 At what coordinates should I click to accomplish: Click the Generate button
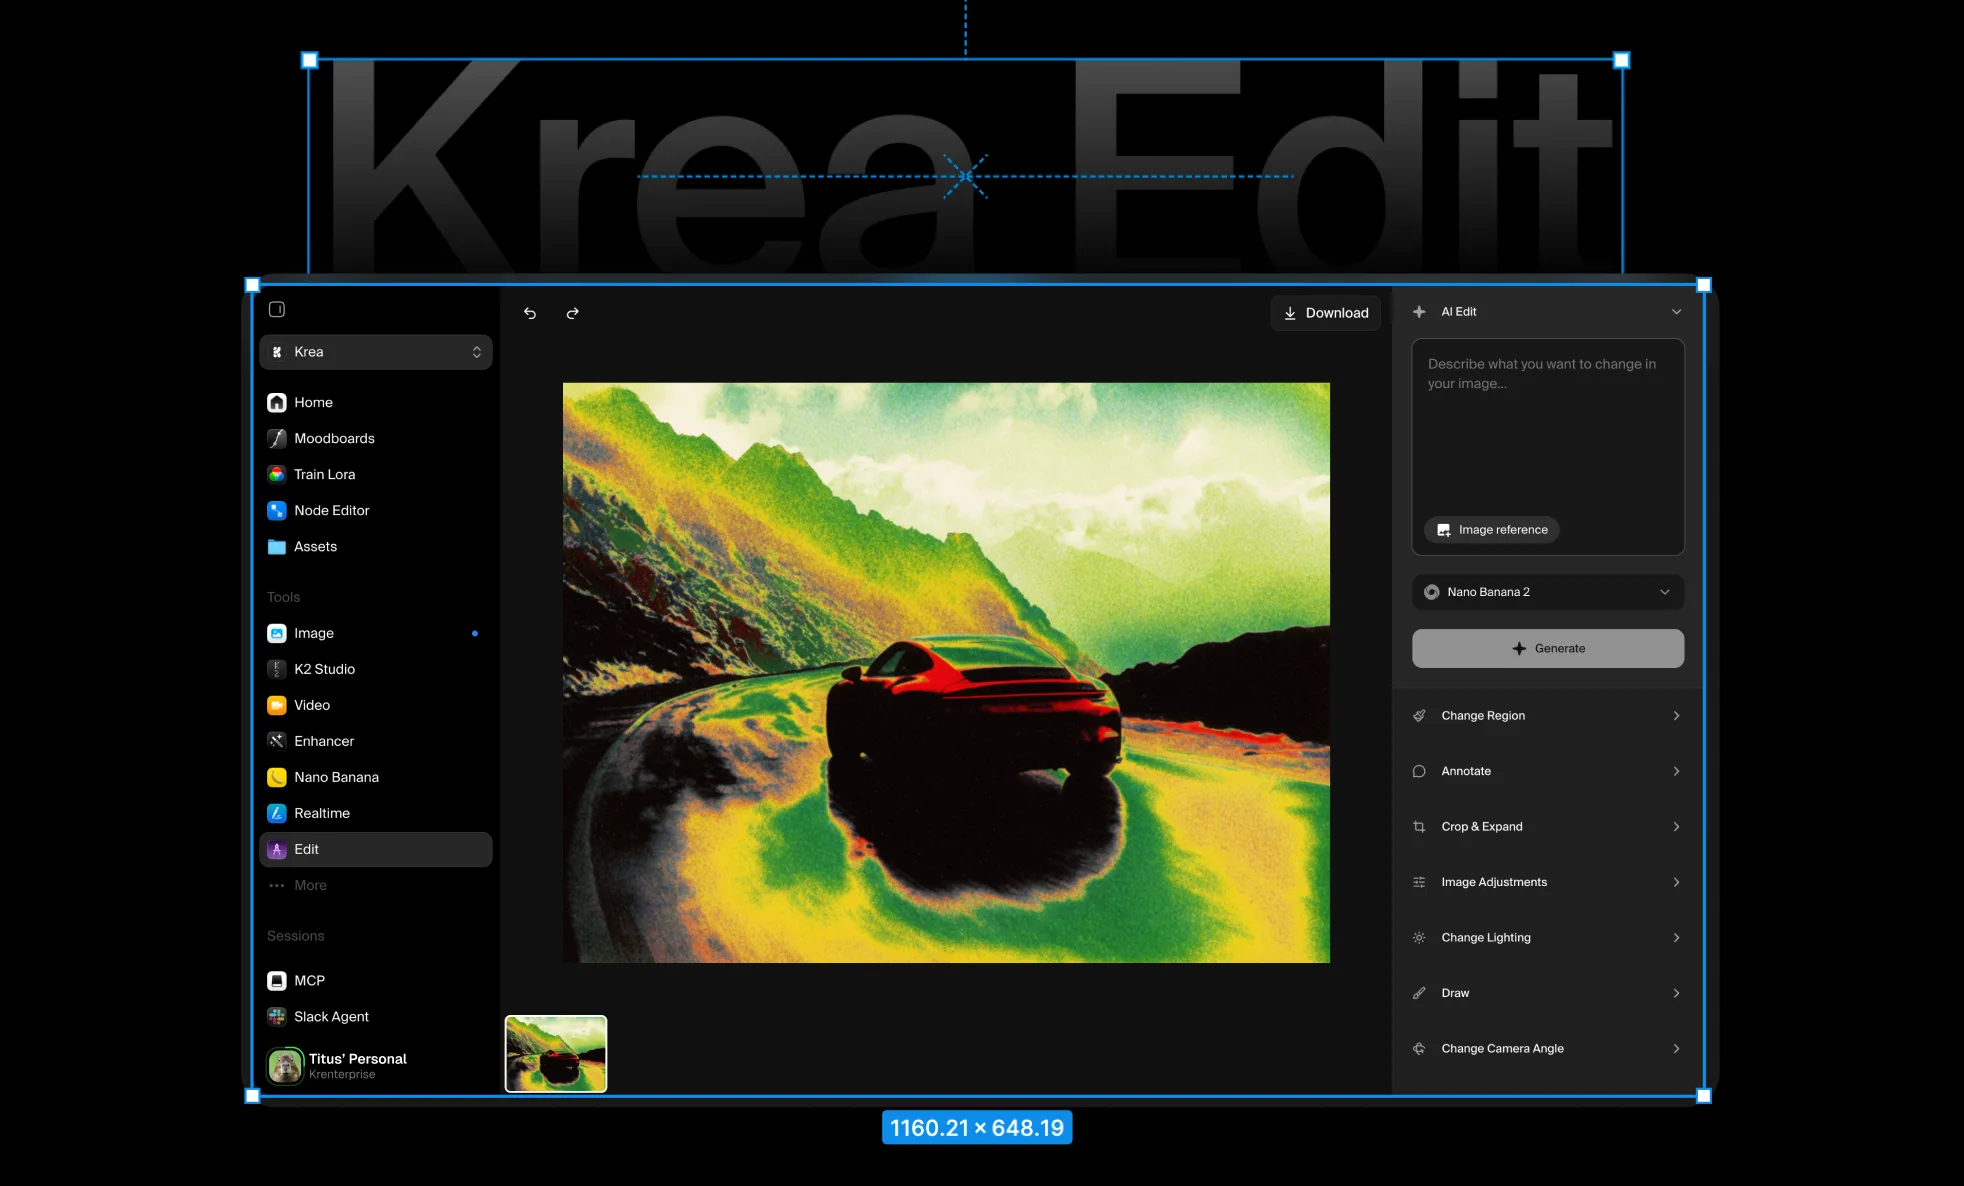point(1548,648)
